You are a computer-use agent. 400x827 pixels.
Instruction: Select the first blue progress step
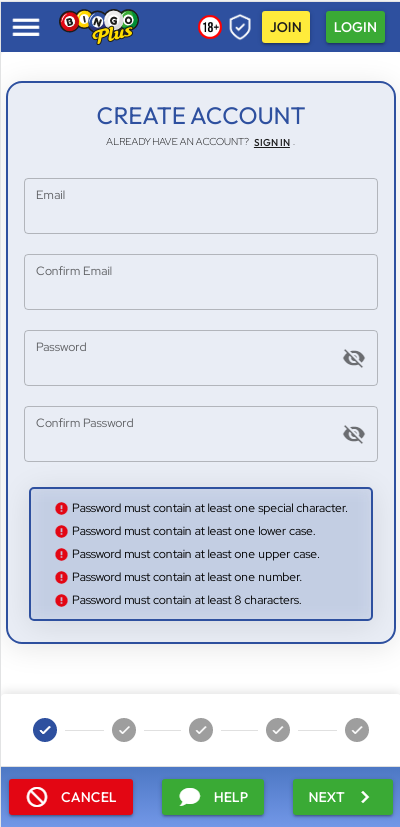(x=45, y=730)
